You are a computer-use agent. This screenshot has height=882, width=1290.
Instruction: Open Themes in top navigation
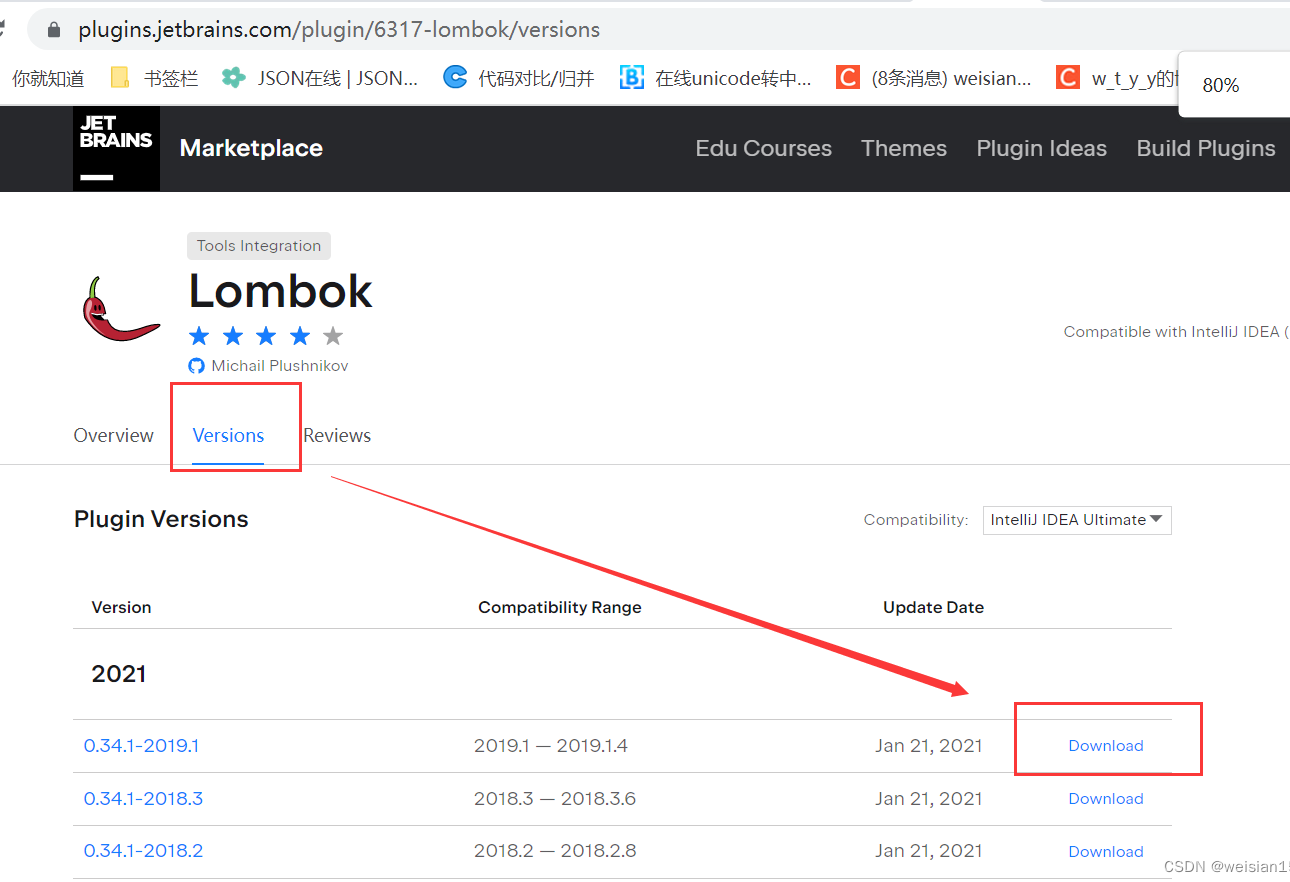[x=904, y=148]
